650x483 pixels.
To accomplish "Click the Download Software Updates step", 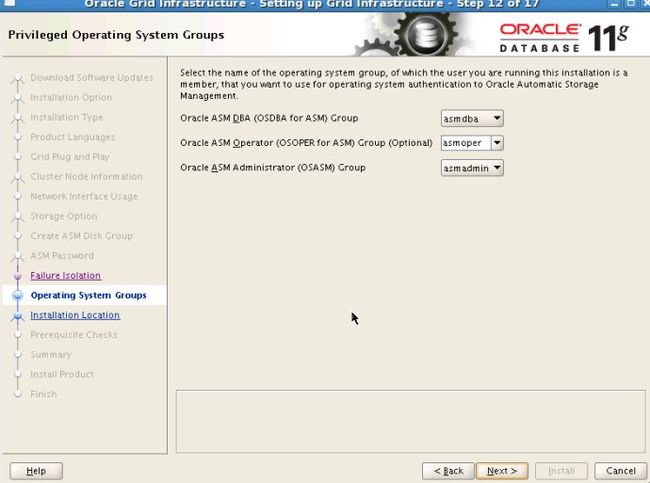I will (92, 78).
